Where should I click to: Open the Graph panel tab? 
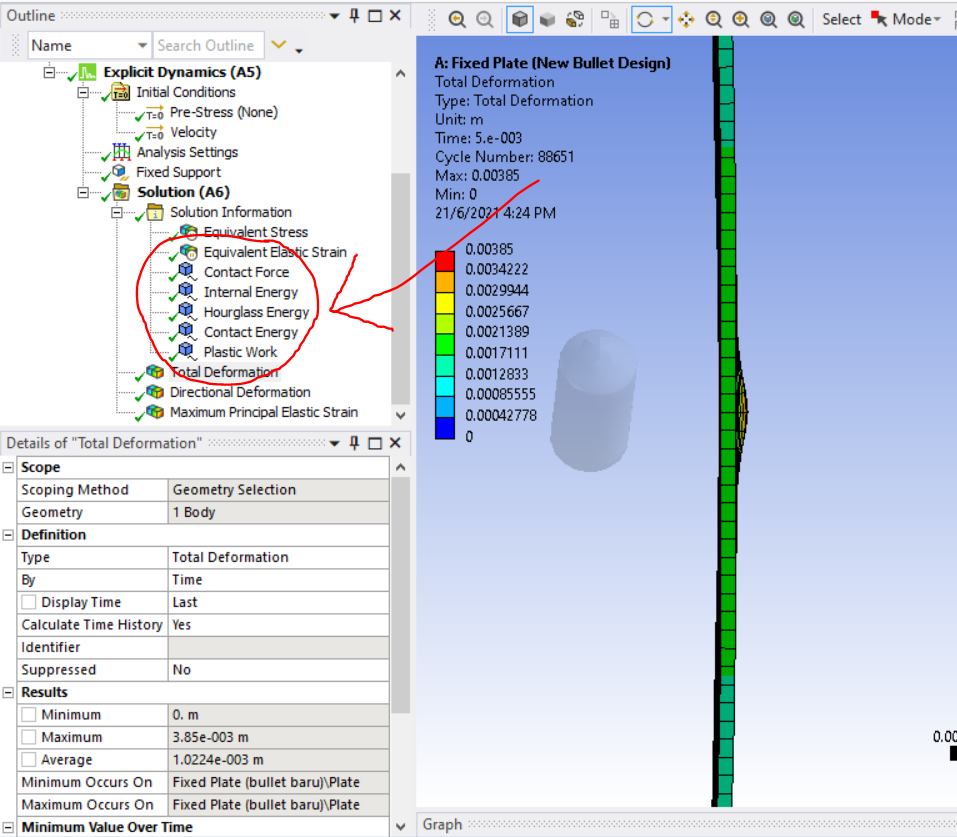point(442,824)
